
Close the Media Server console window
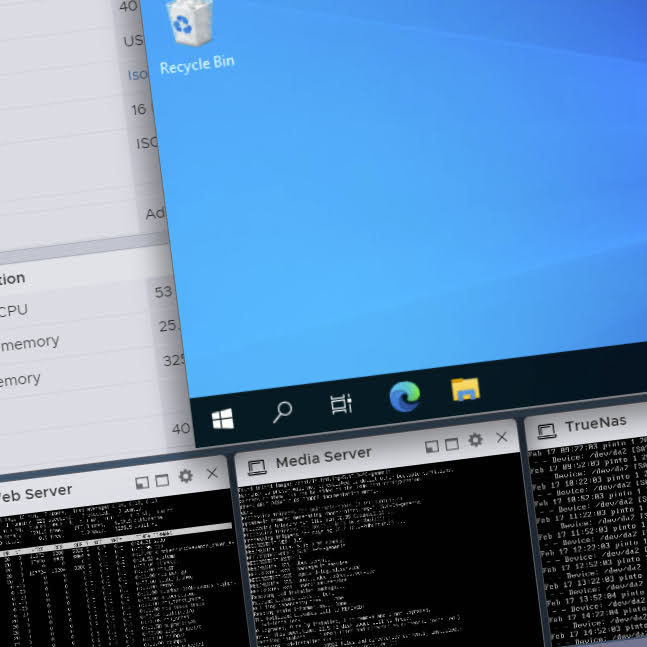coord(502,437)
